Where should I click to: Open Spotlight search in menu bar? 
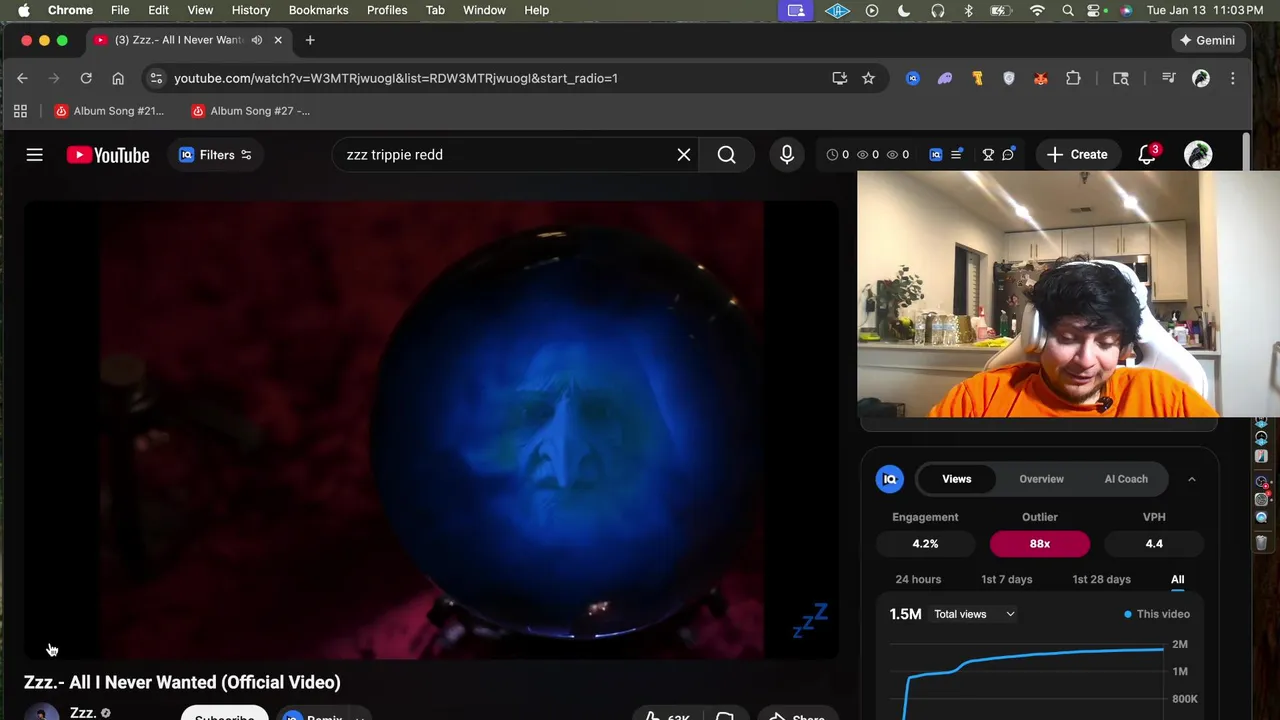coord(1068,10)
